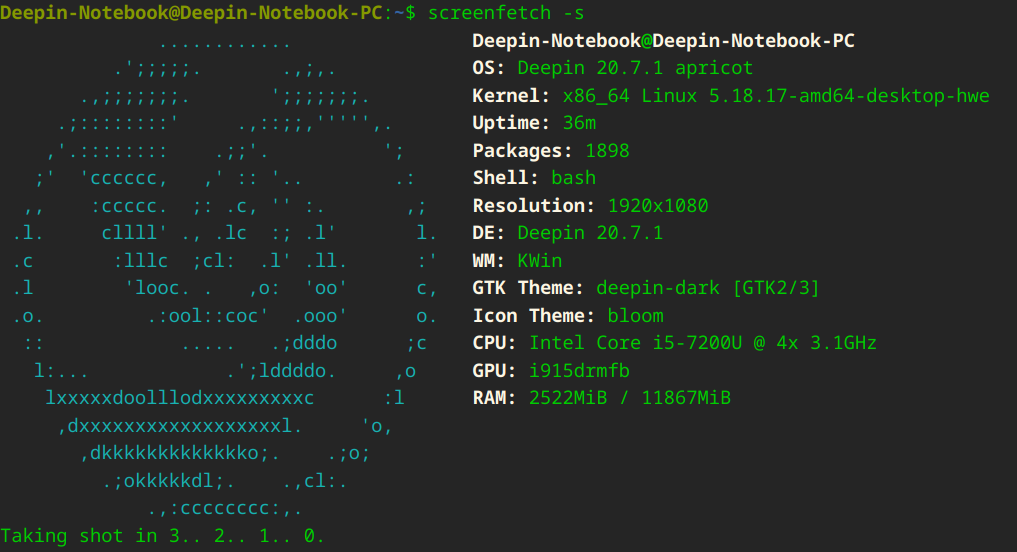Click the Kernel version text

(x=775, y=97)
